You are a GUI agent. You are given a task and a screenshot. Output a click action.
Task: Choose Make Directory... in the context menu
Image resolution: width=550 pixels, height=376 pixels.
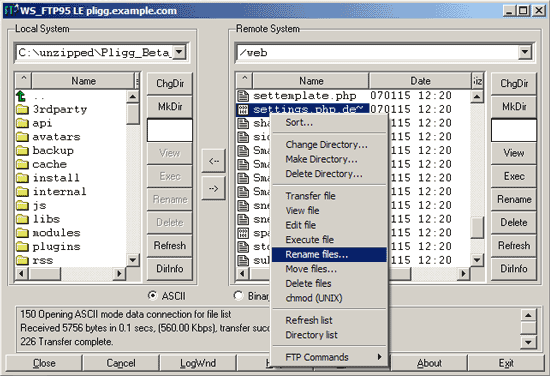(329, 159)
